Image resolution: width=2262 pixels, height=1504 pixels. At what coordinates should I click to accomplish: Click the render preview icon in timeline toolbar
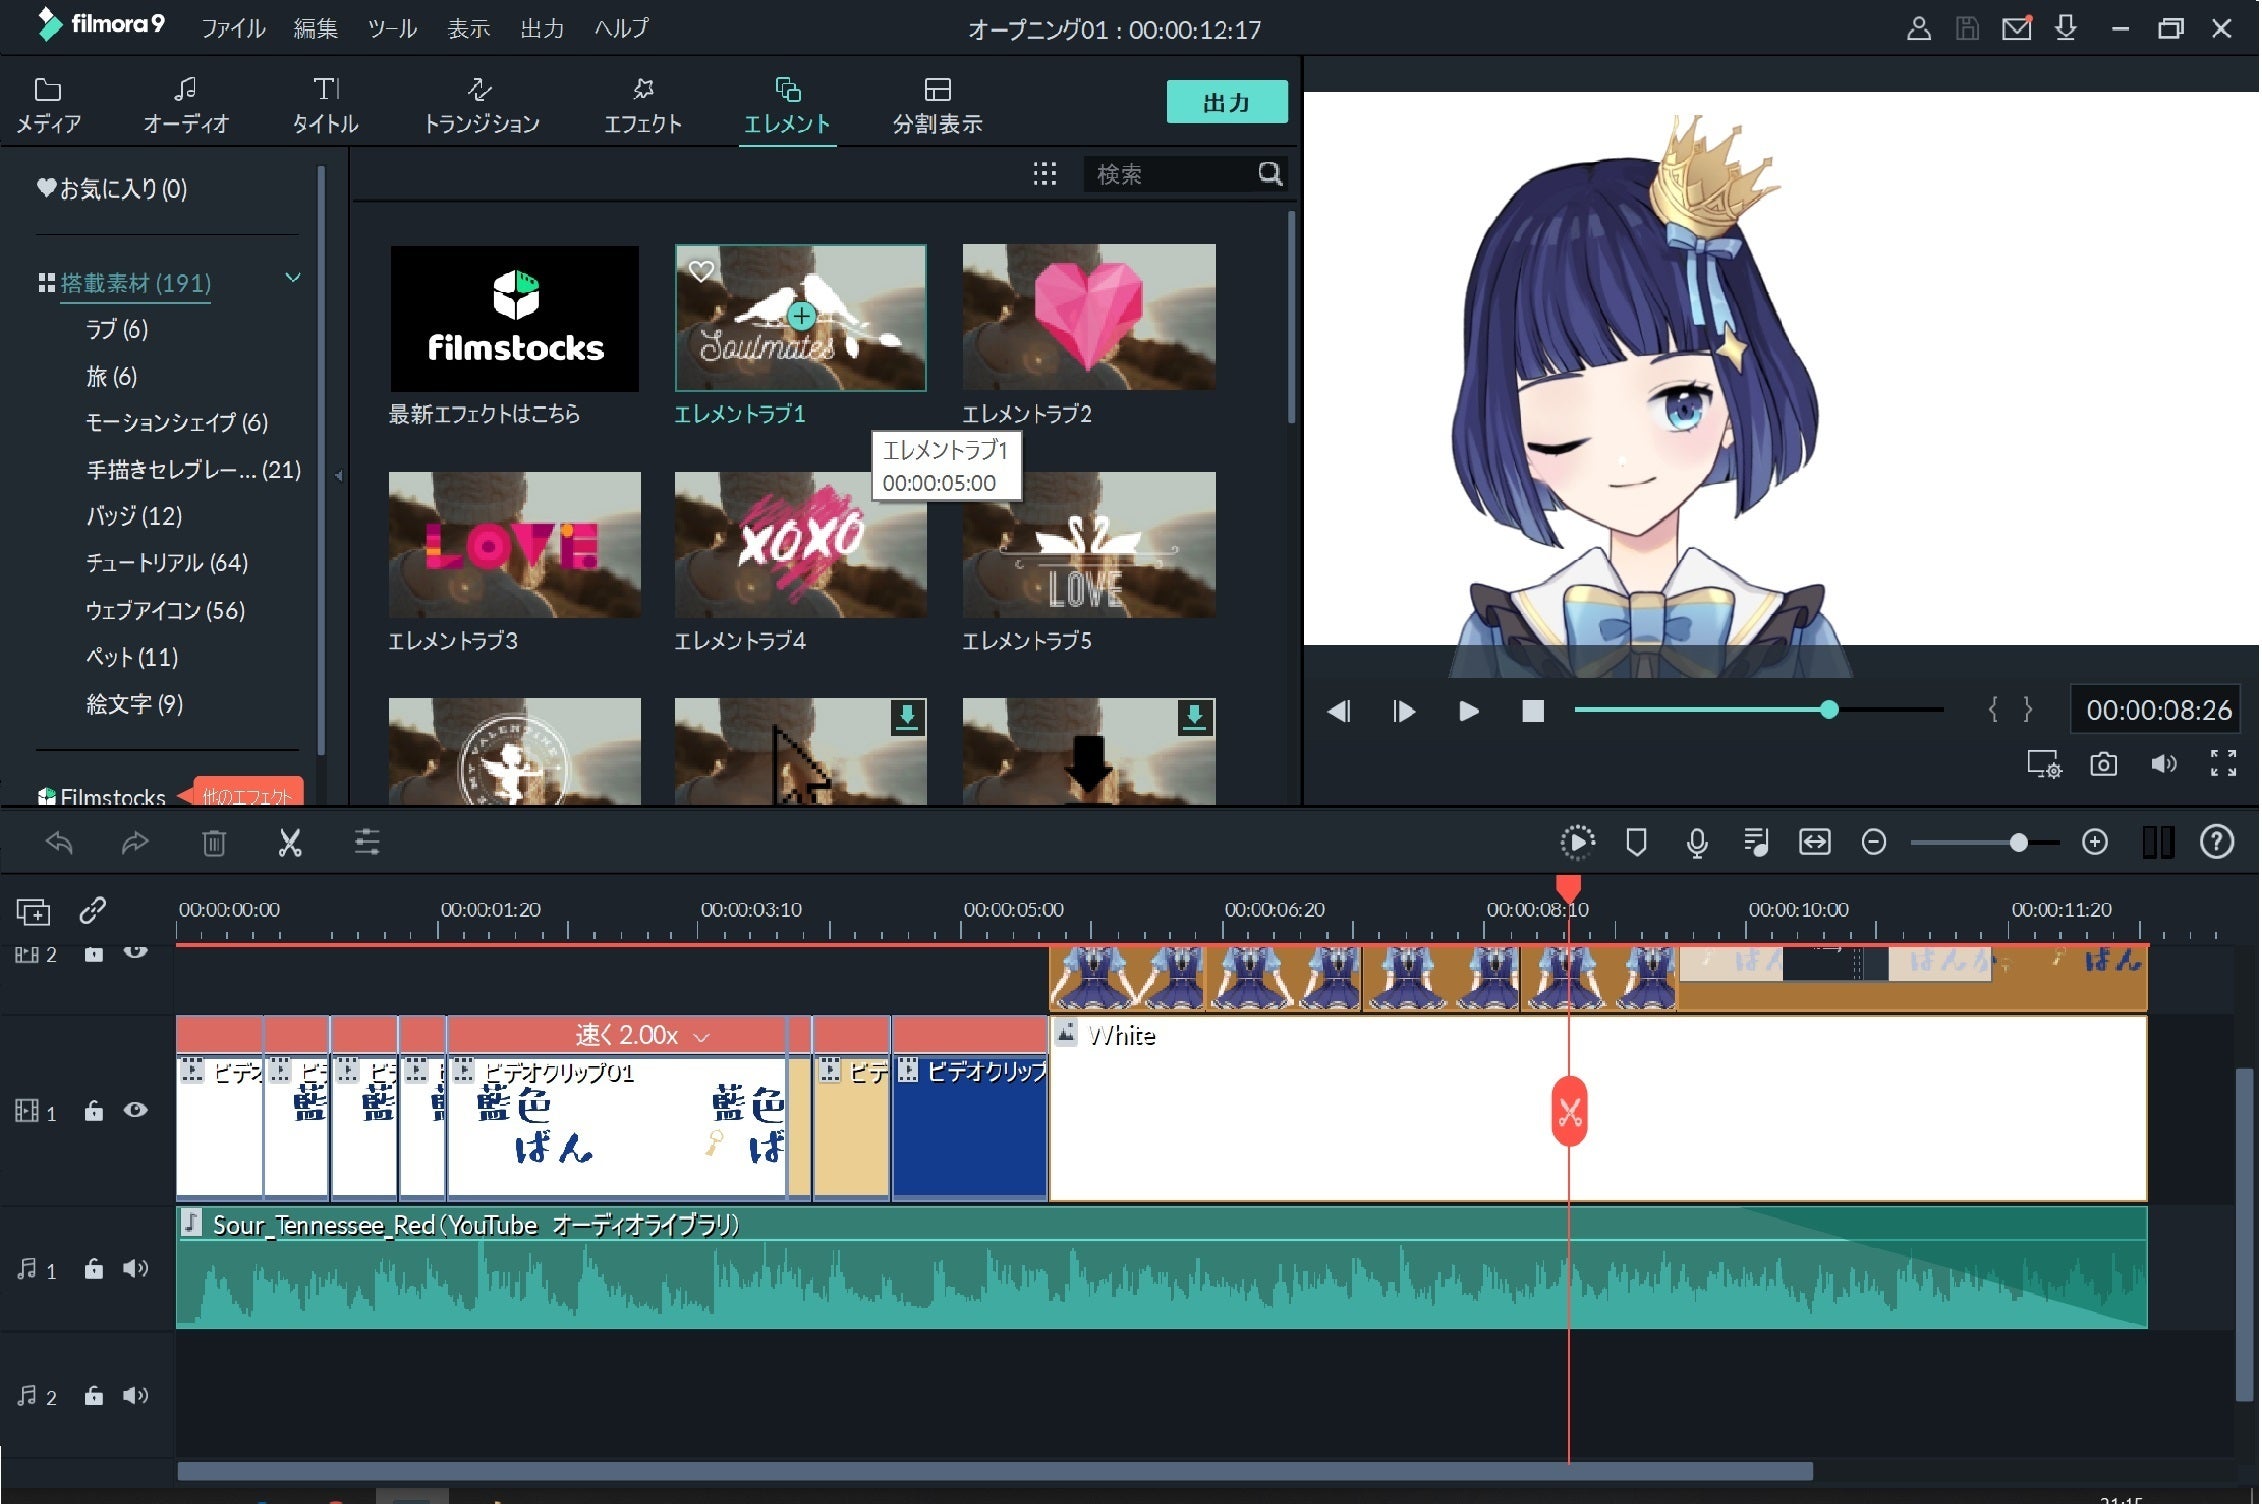[1577, 843]
